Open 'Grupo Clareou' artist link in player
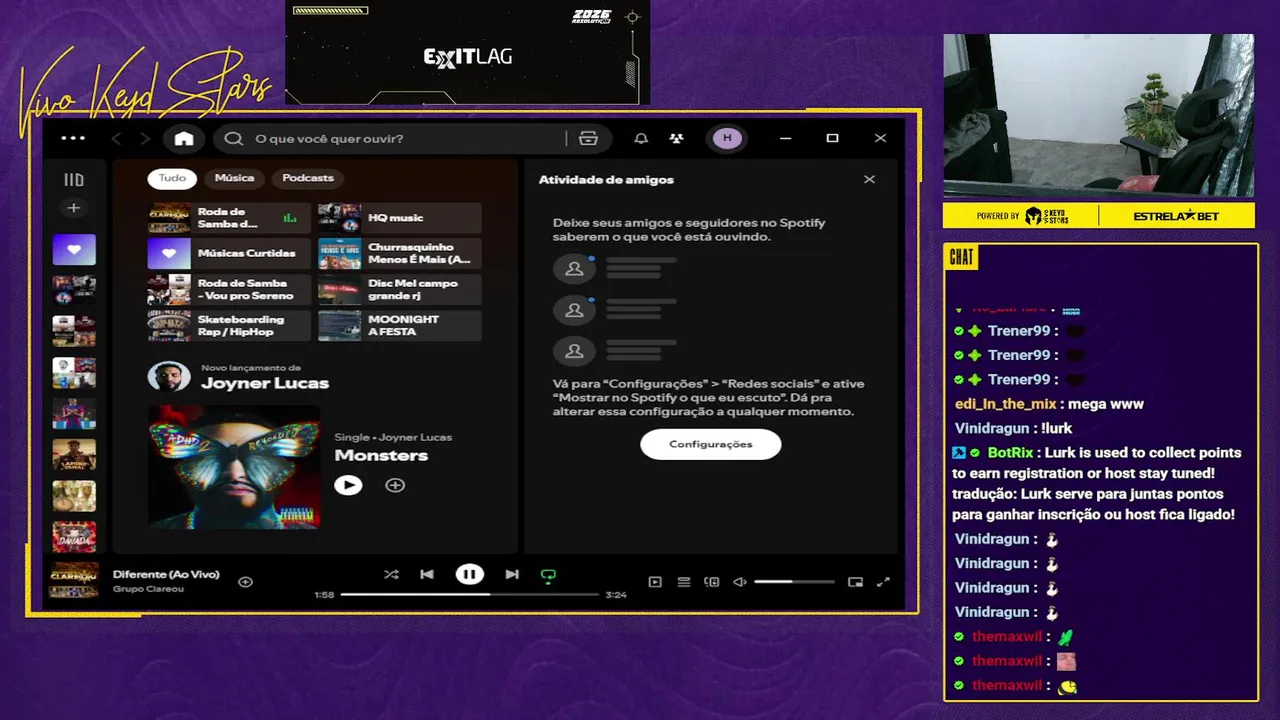Image resolution: width=1280 pixels, height=720 pixels. [x=148, y=589]
